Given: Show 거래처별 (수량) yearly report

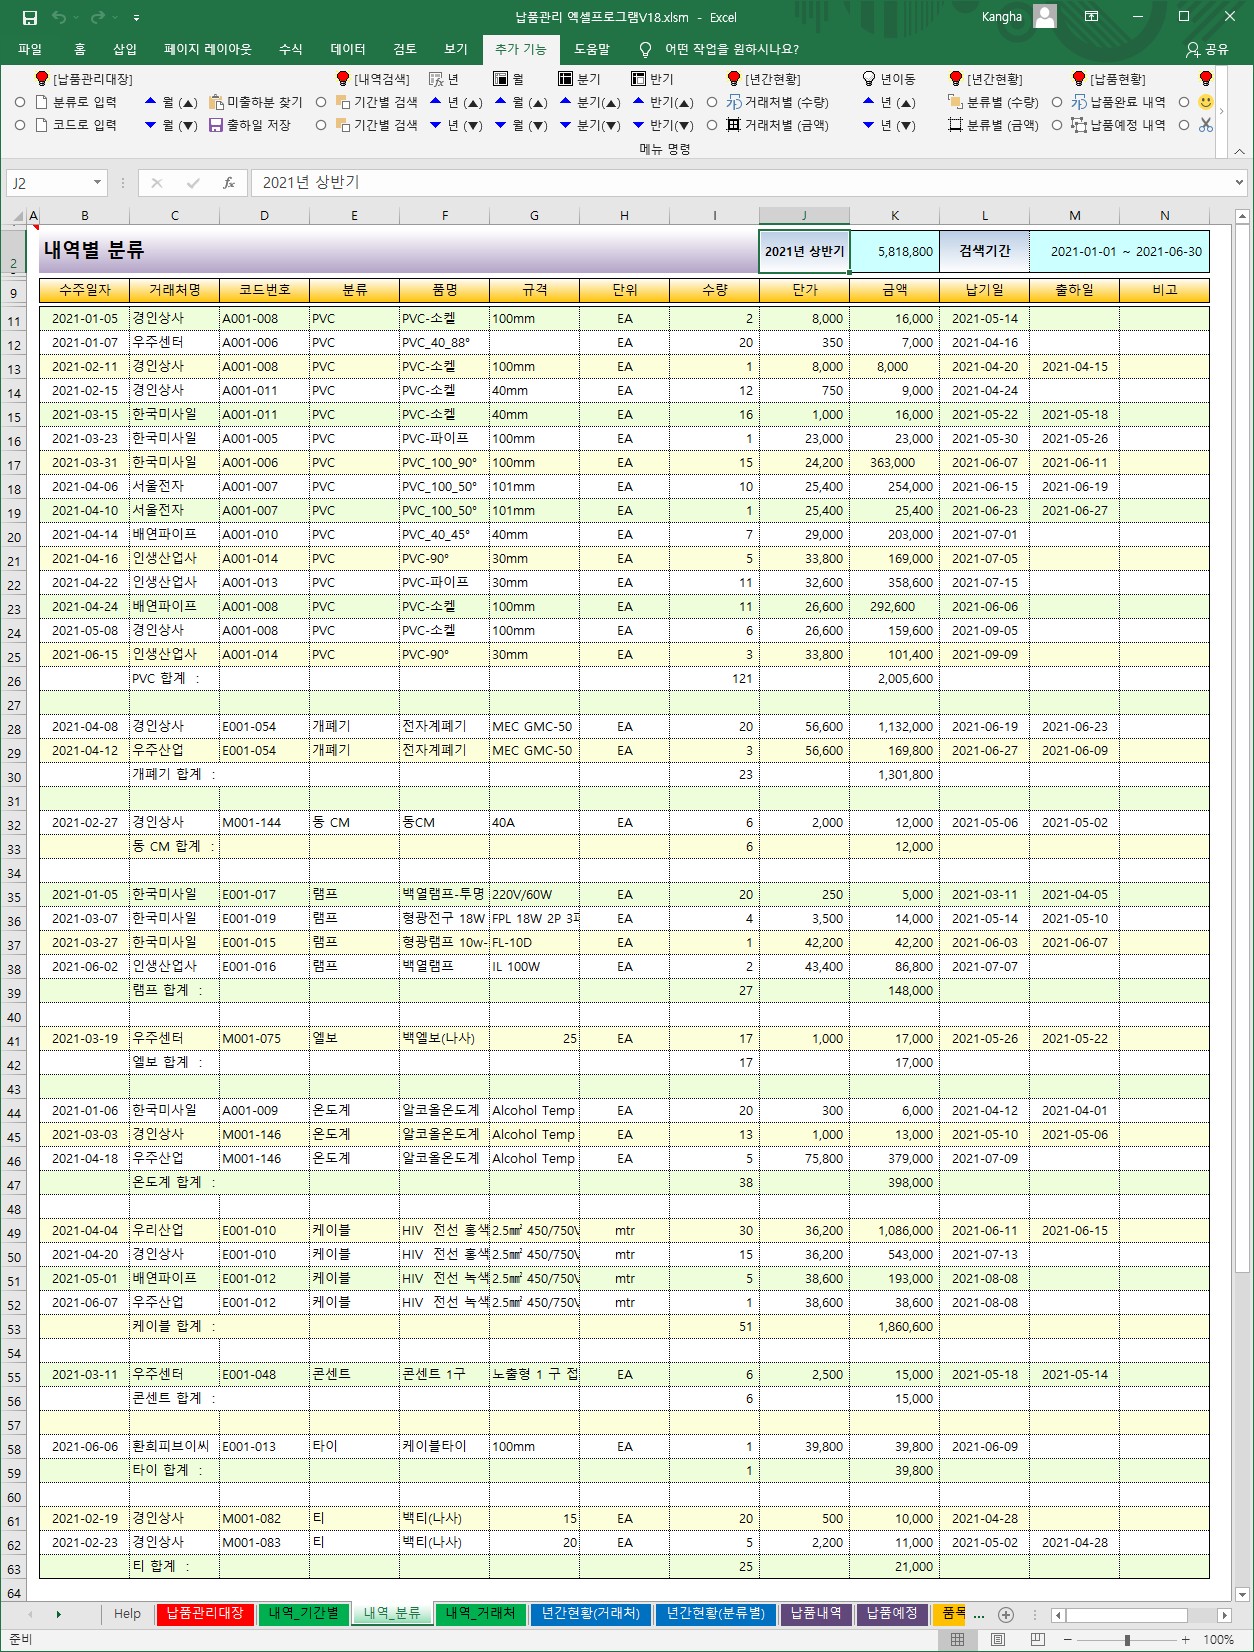Looking at the screenshot, I should click(777, 102).
